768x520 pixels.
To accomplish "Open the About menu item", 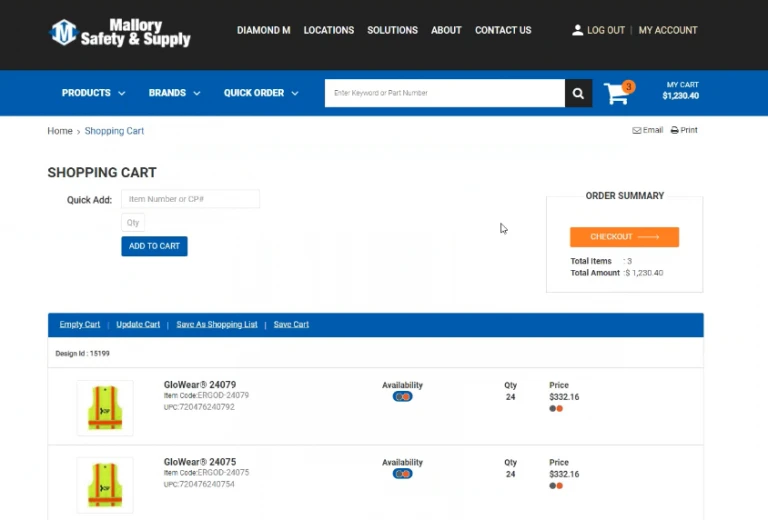I will pos(446,30).
